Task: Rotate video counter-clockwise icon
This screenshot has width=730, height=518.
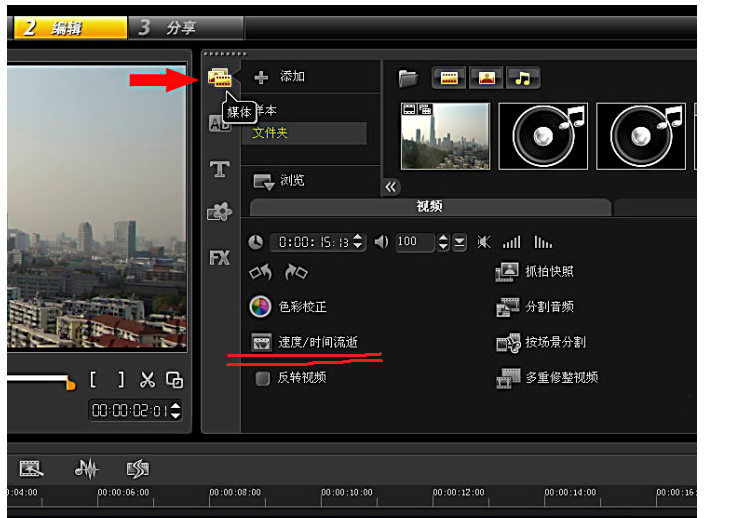Action: (260, 272)
